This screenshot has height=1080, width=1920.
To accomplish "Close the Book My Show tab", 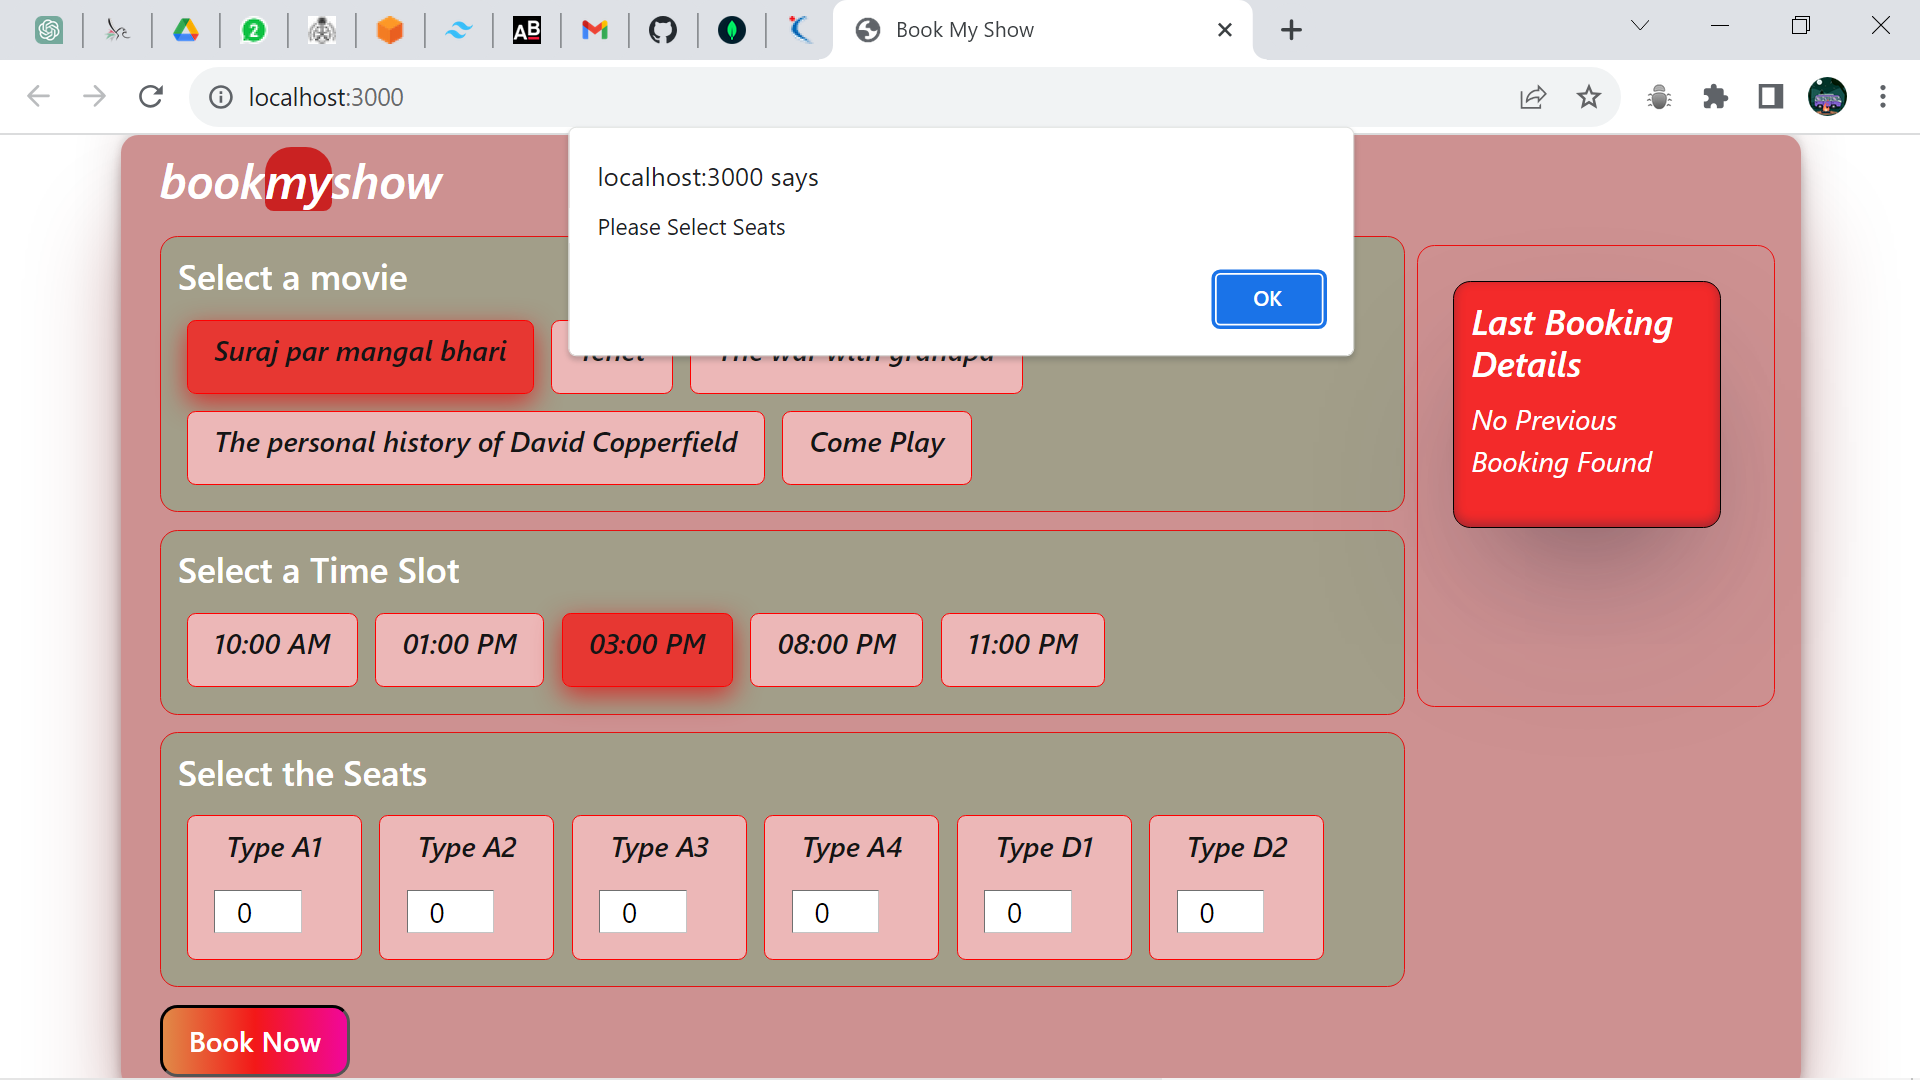I will click(x=1224, y=30).
